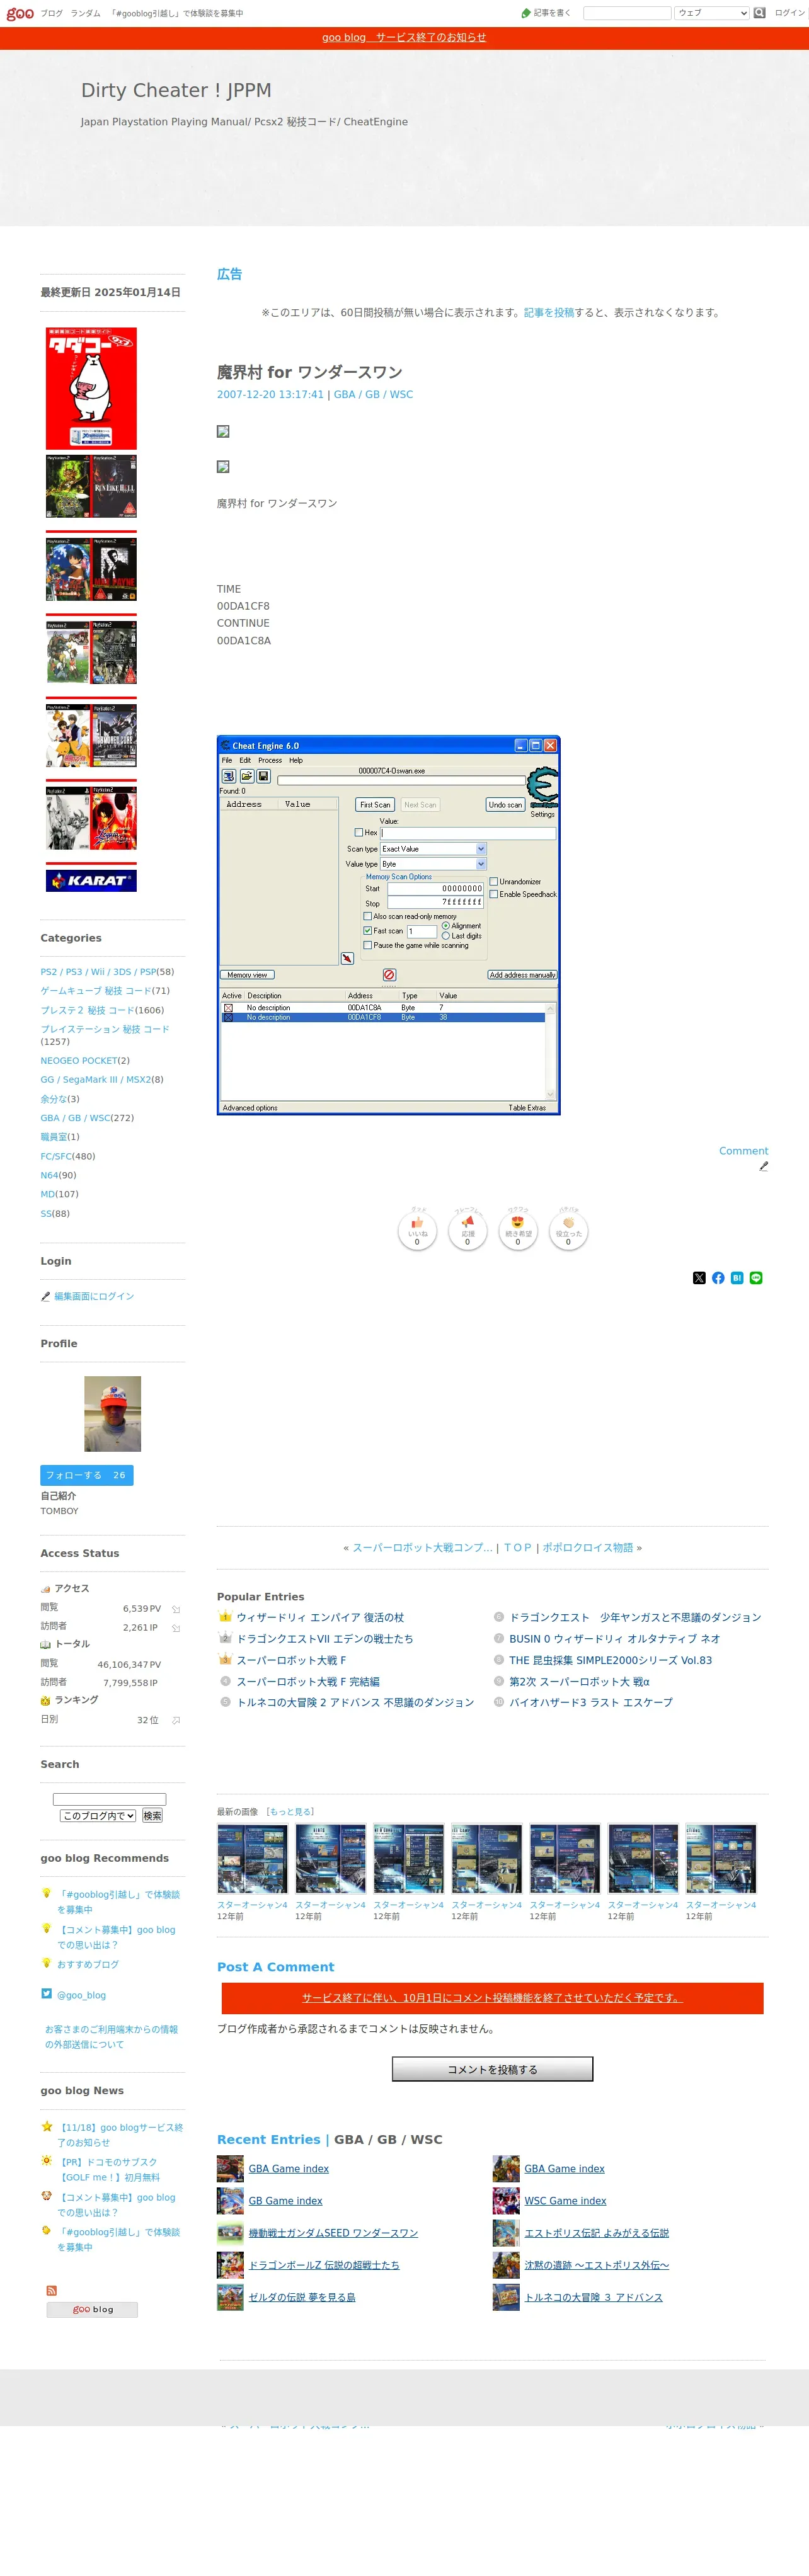809x2576 pixels.
Task: Click the 検索 button in sidebar
Action: coord(152,1815)
